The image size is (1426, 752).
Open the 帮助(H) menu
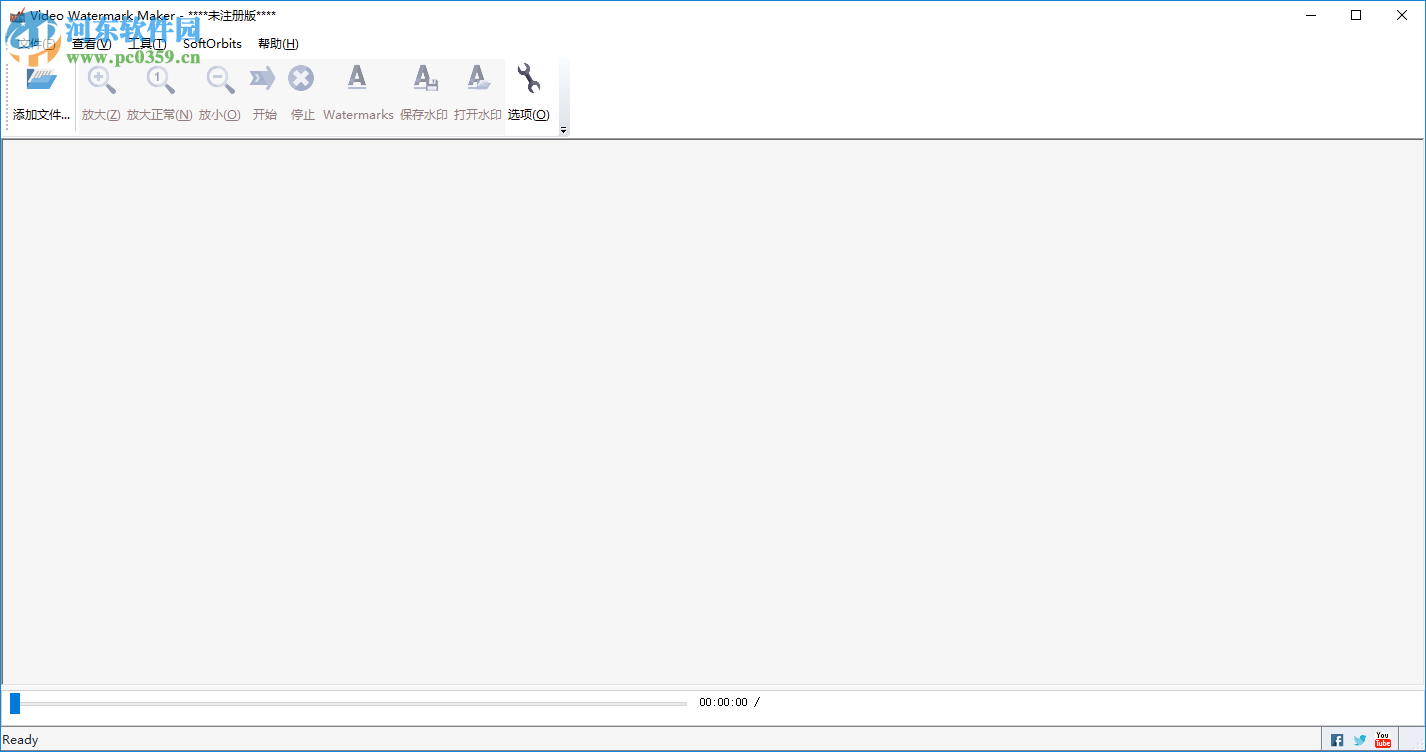pyautogui.click(x=278, y=44)
